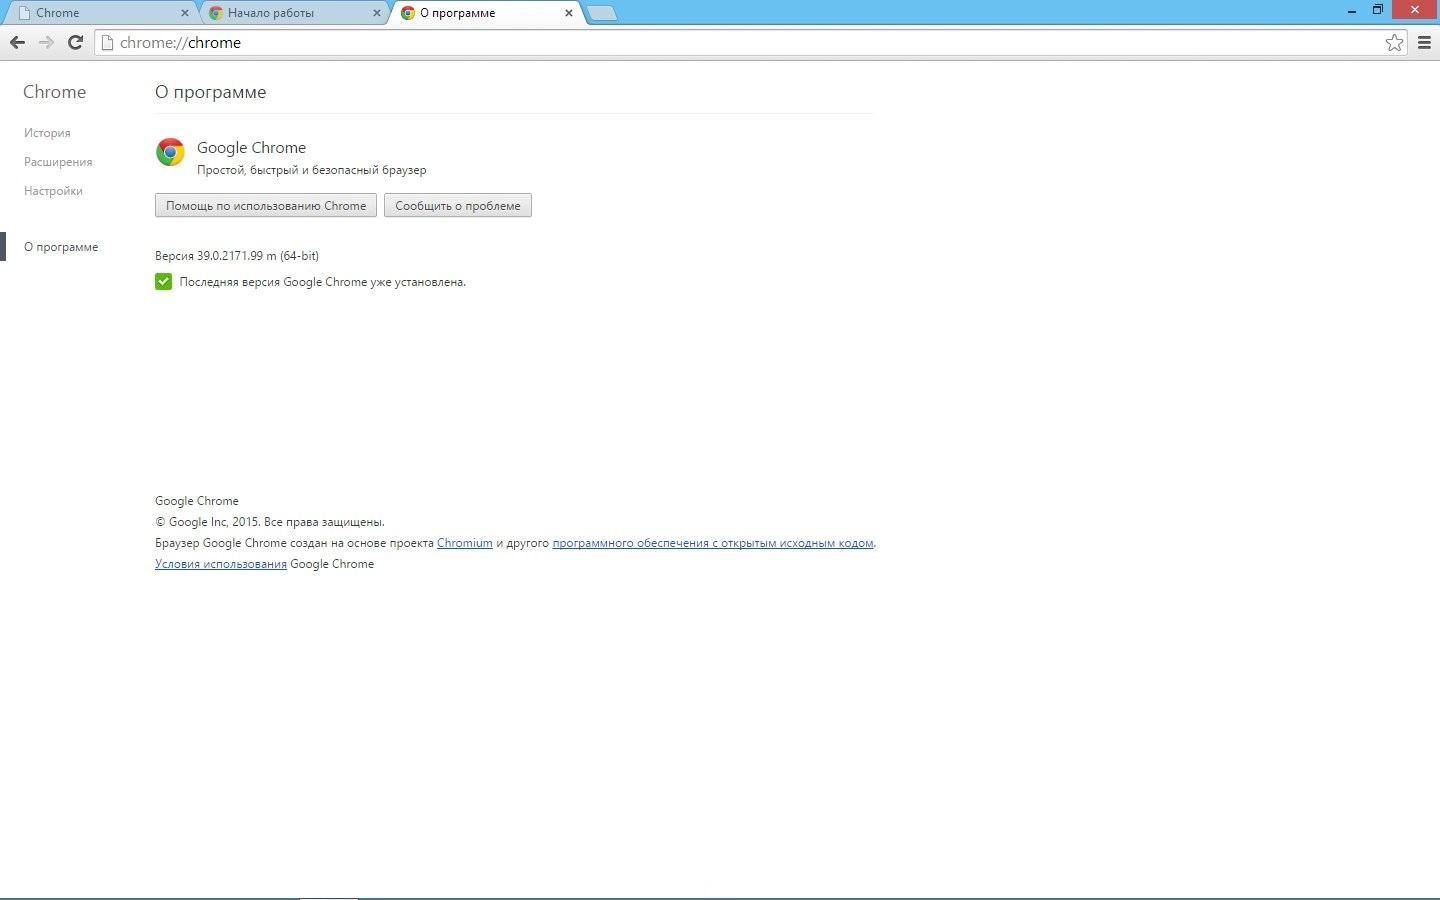Click the forward navigation arrow
The width and height of the screenshot is (1440, 900).
tap(46, 42)
